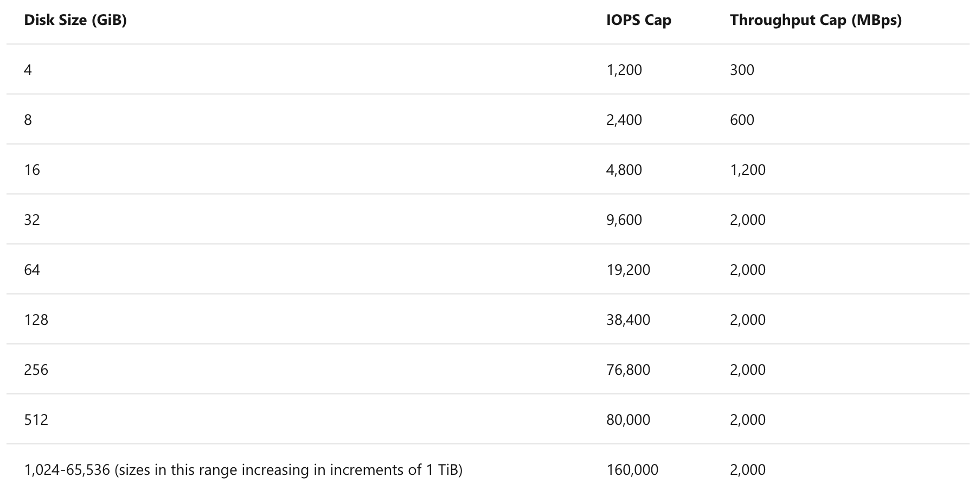This screenshot has height=499, width=974.
Task: Click the disk size 32 cell
Action: coord(32,220)
